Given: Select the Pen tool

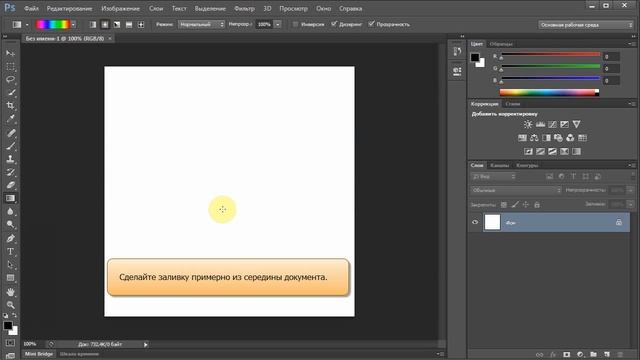Looking at the screenshot, I should pyautogui.click(x=10, y=239).
